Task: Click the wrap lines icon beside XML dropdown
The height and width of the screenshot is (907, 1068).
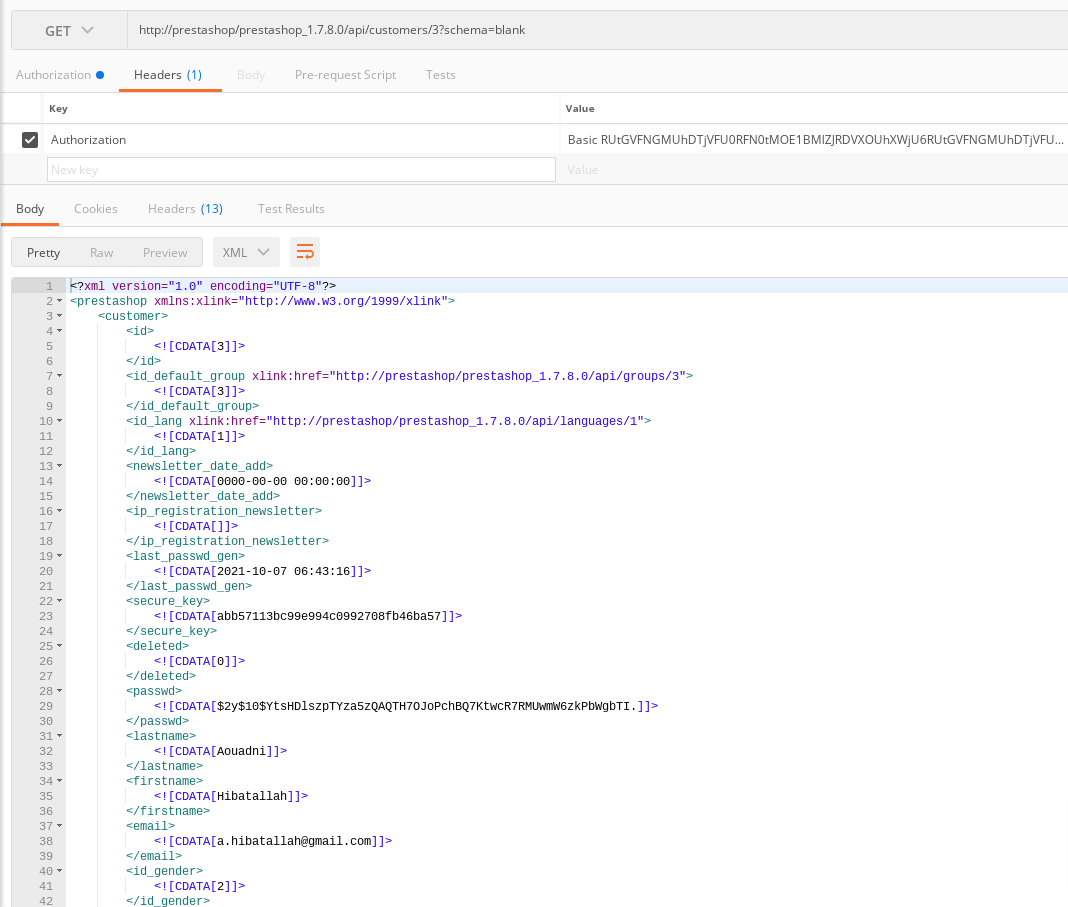Action: coord(304,252)
